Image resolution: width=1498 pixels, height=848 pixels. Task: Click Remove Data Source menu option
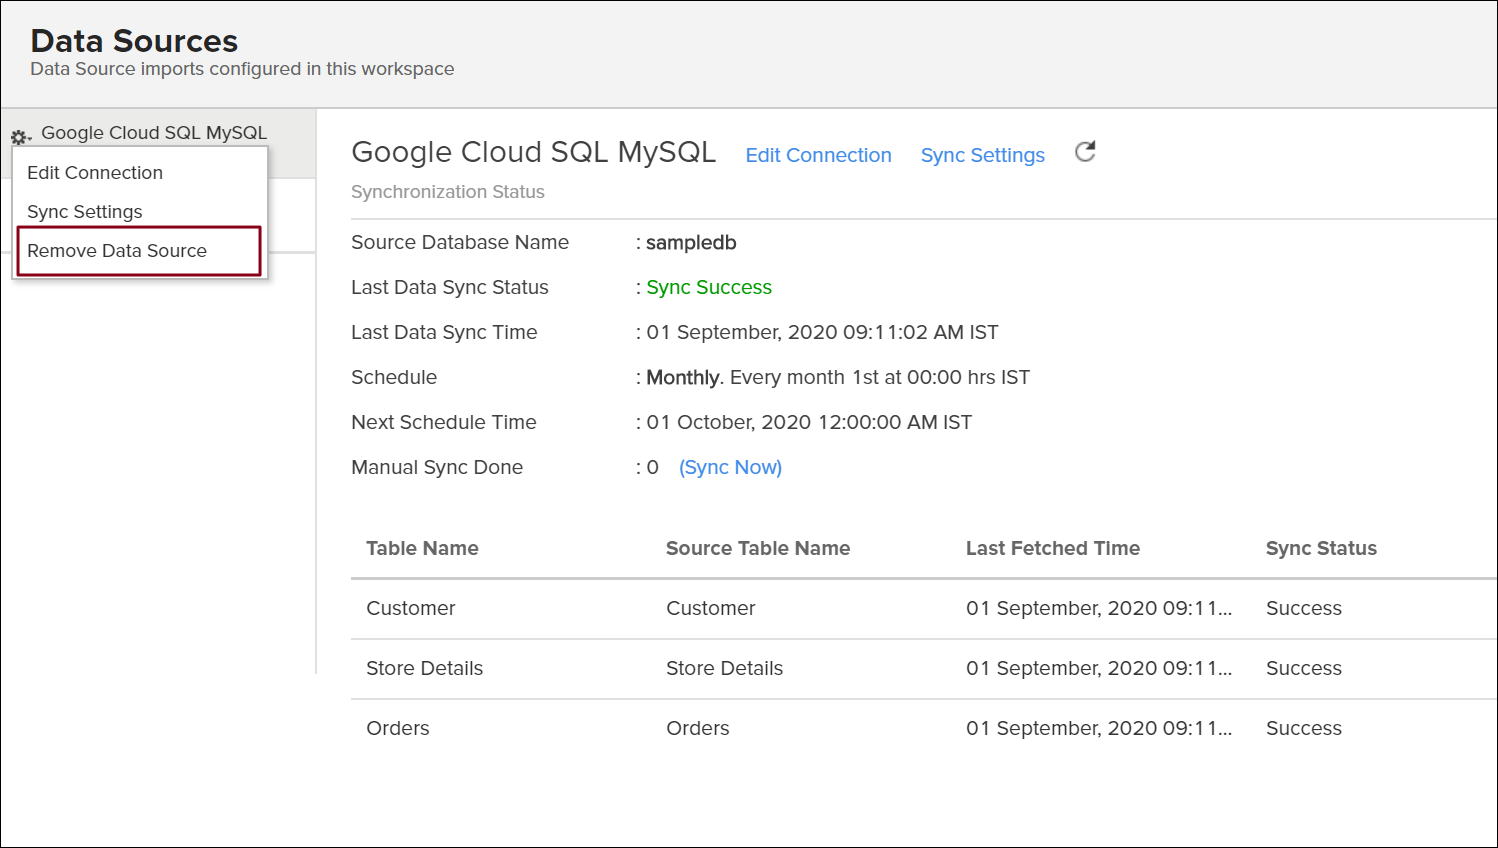(x=117, y=251)
